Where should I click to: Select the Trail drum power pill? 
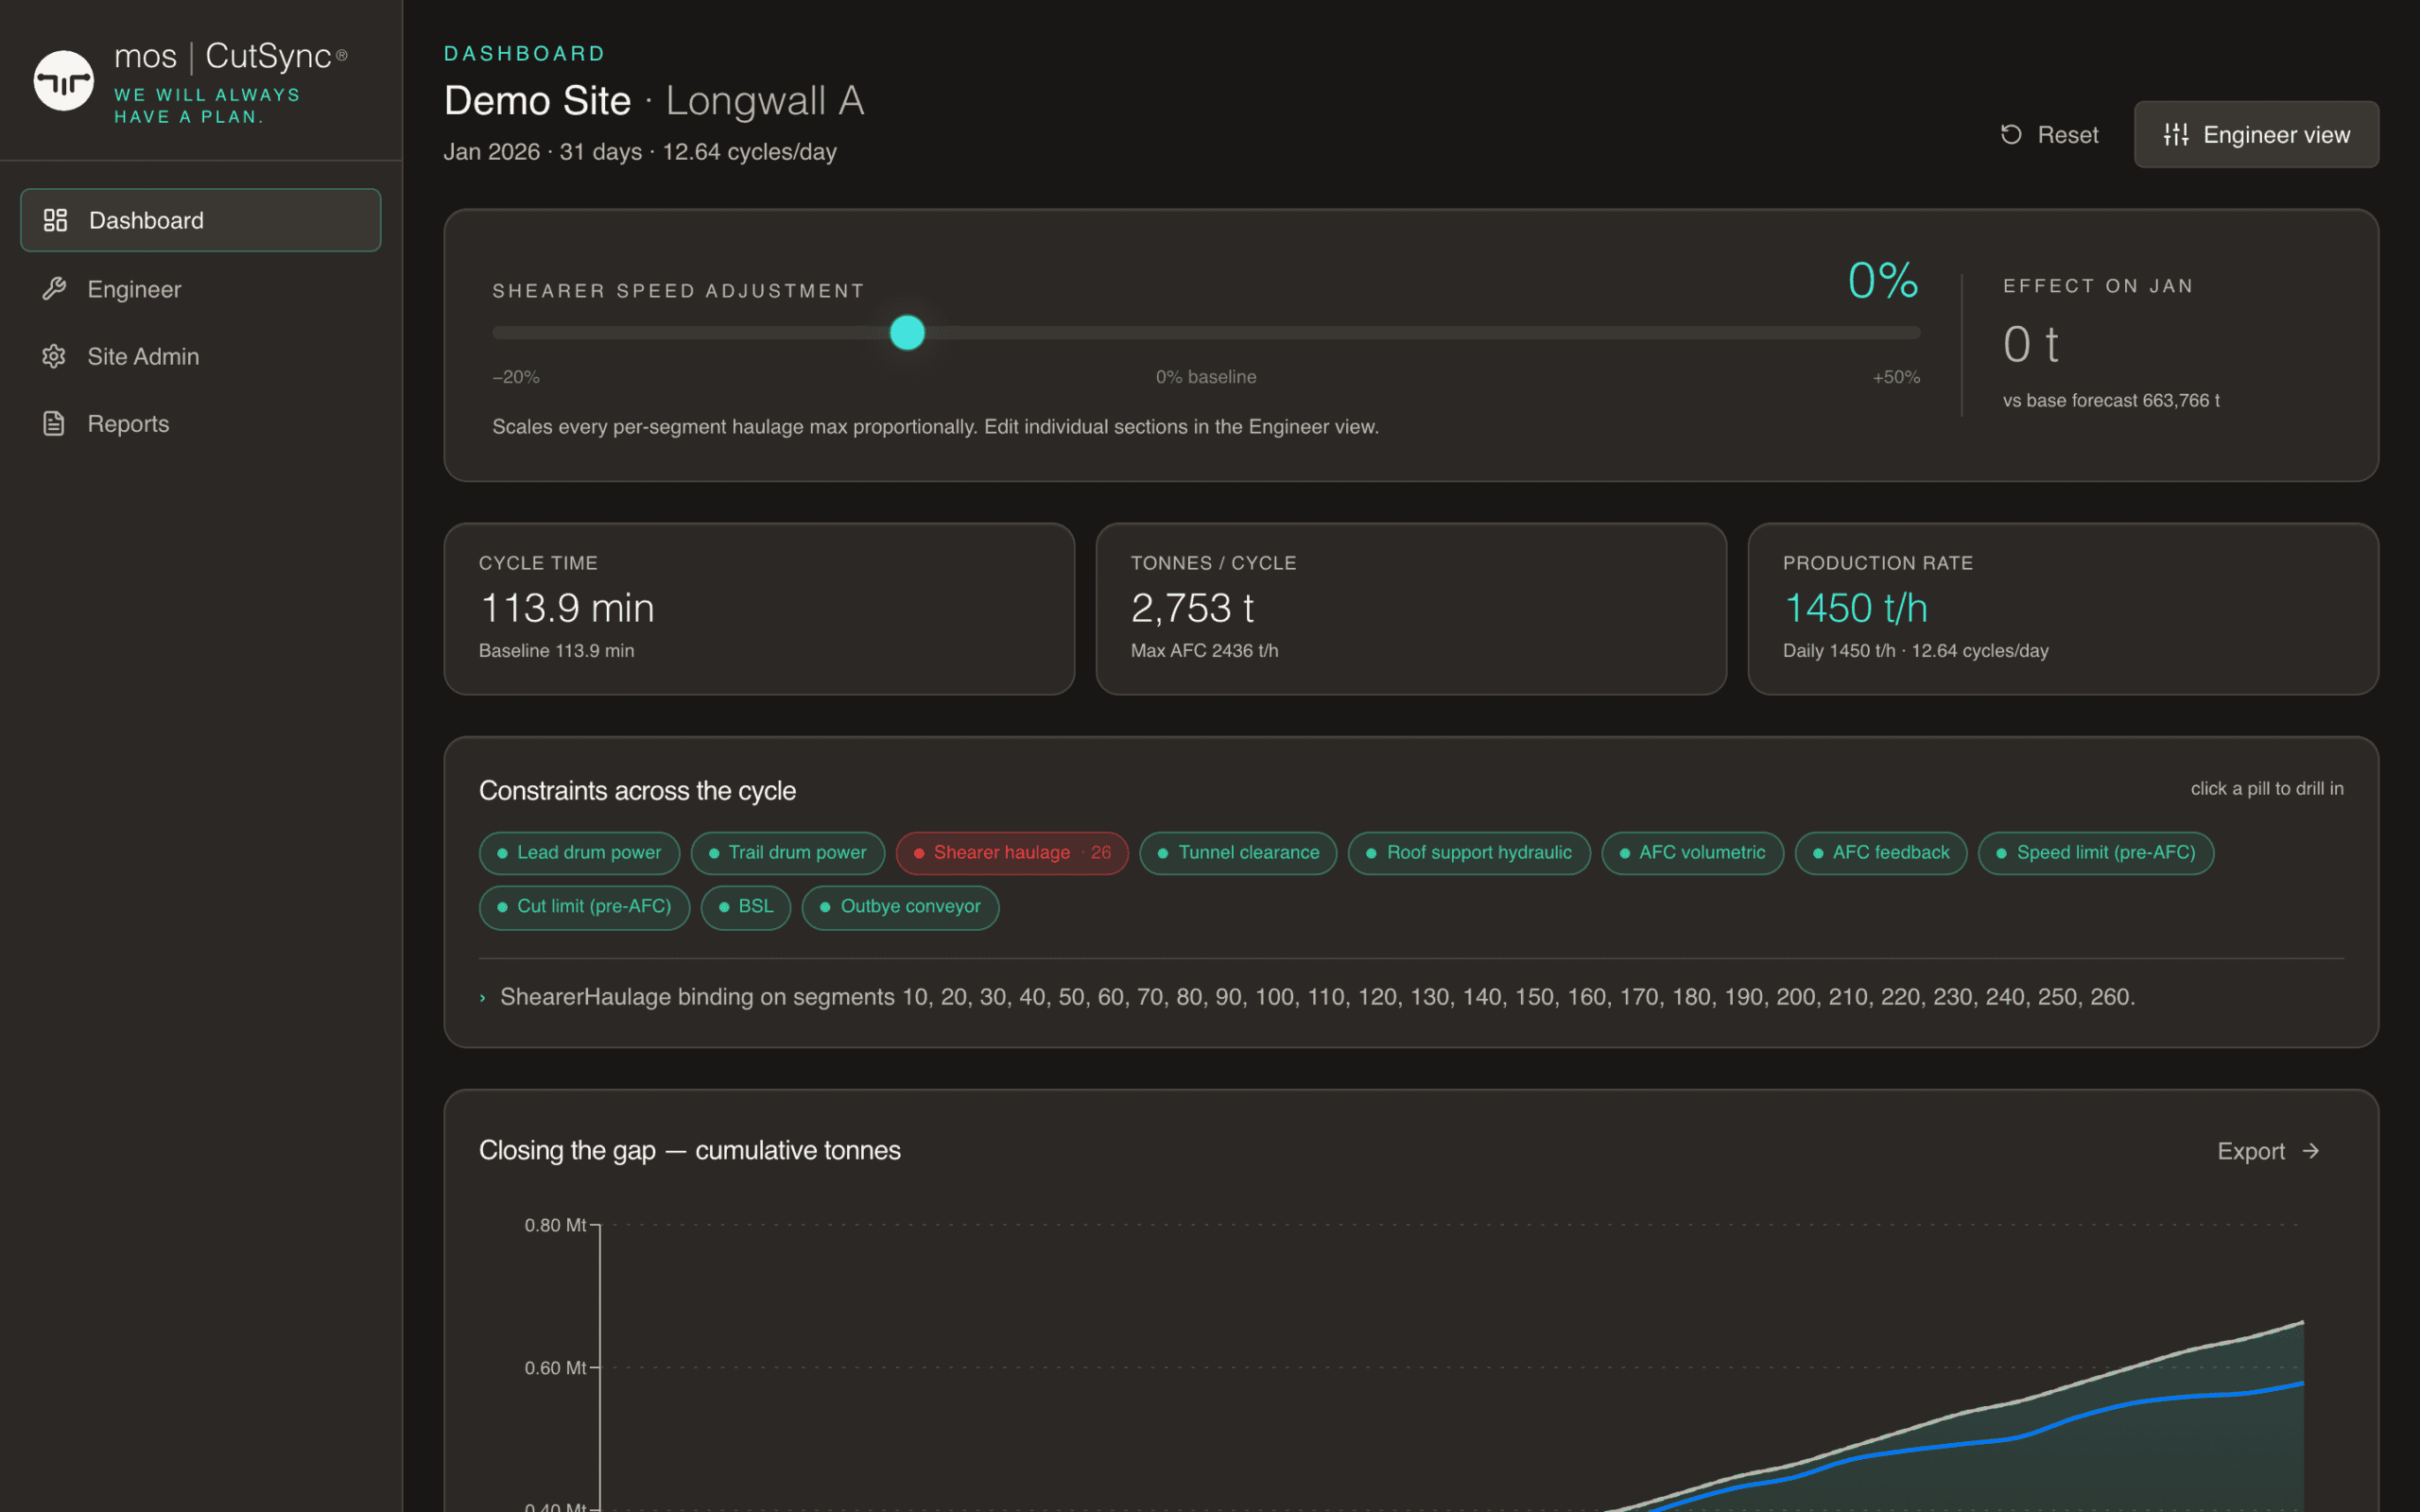point(788,853)
